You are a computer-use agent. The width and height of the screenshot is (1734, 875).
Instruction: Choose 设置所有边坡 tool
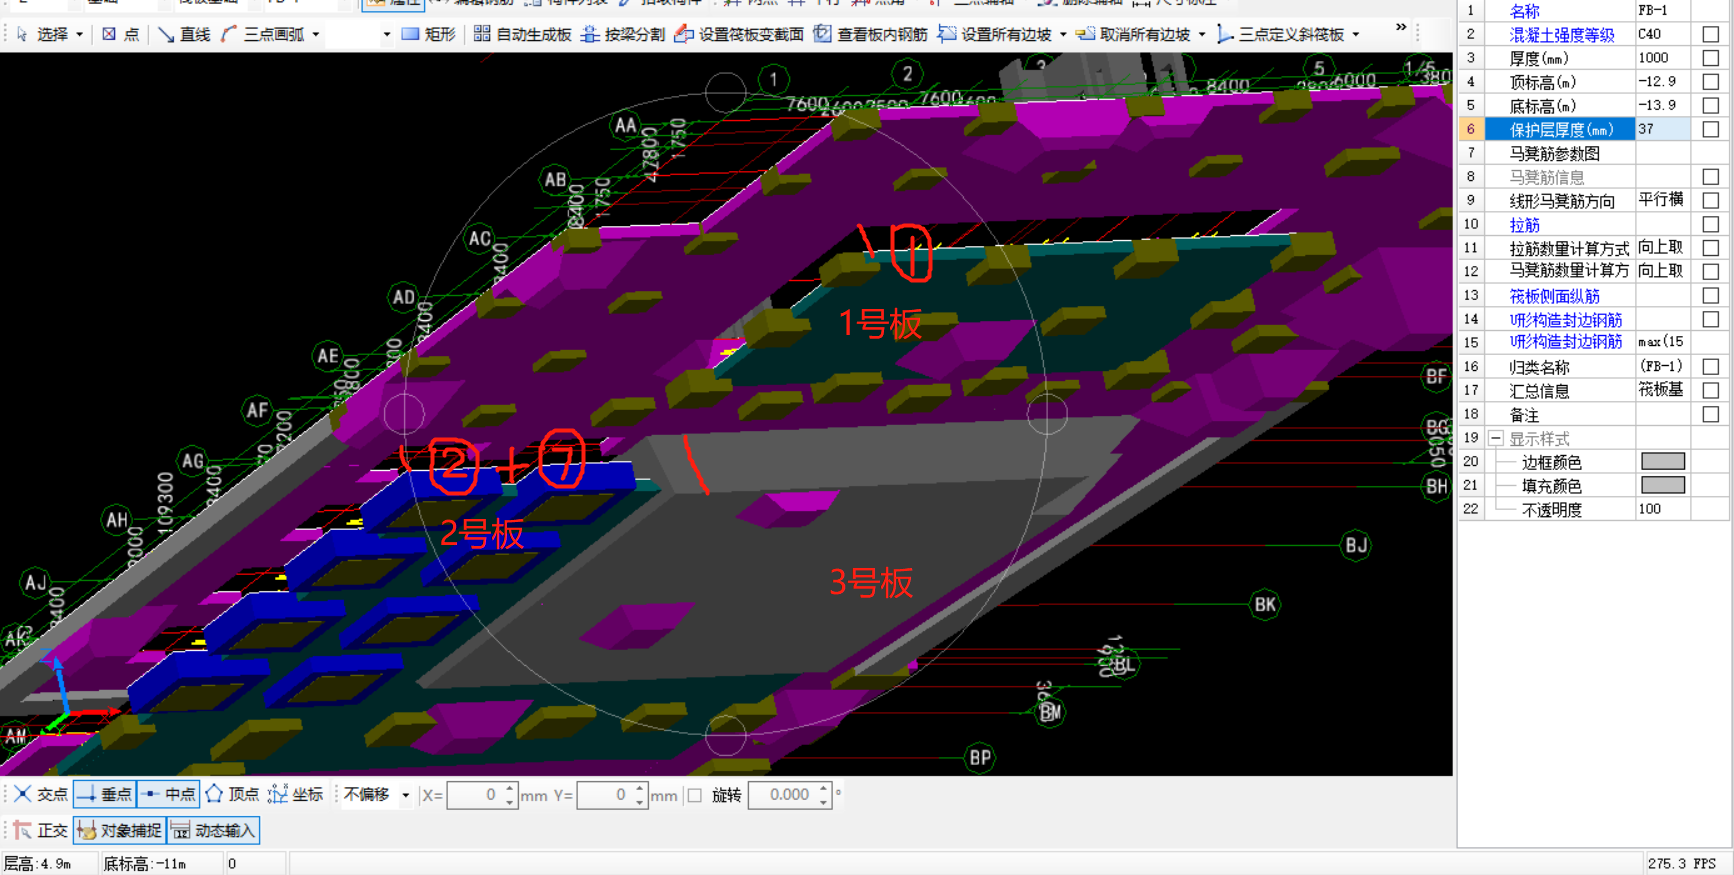coord(994,34)
